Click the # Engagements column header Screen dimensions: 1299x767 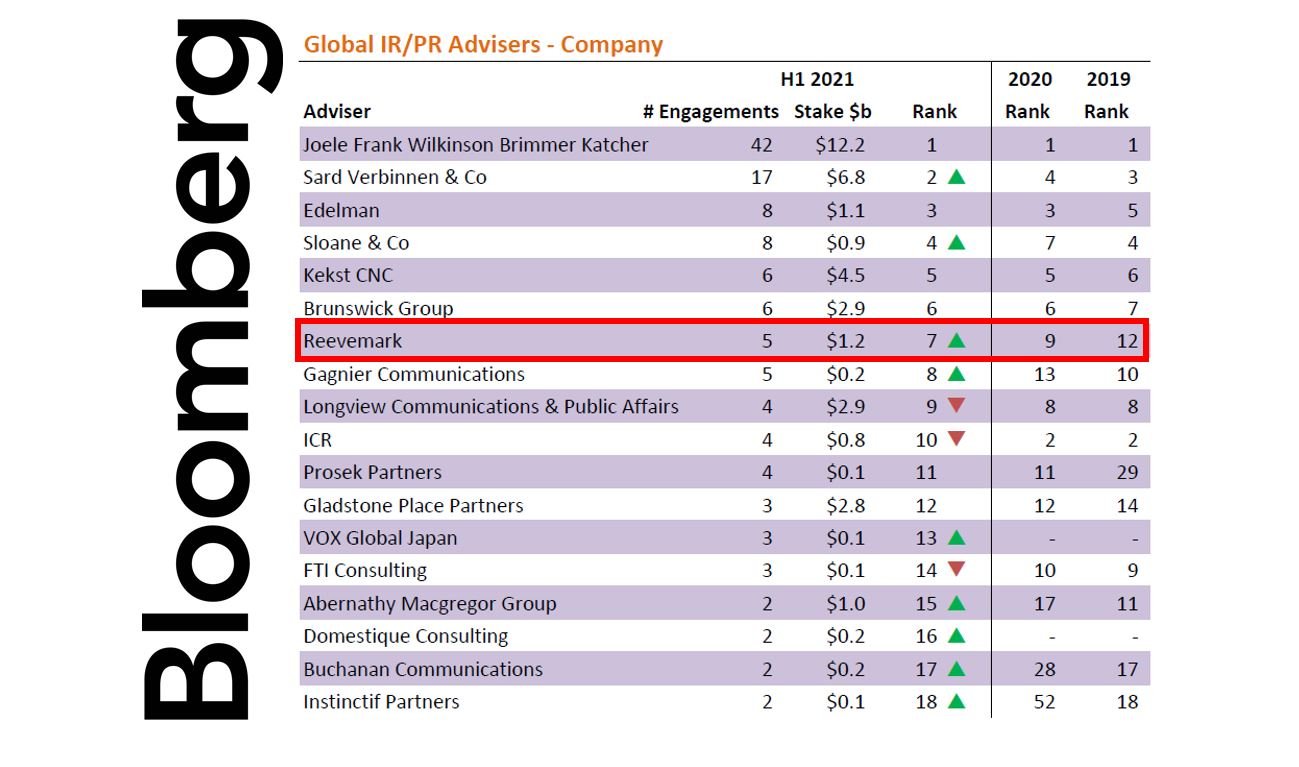pyautogui.click(x=711, y=112)
